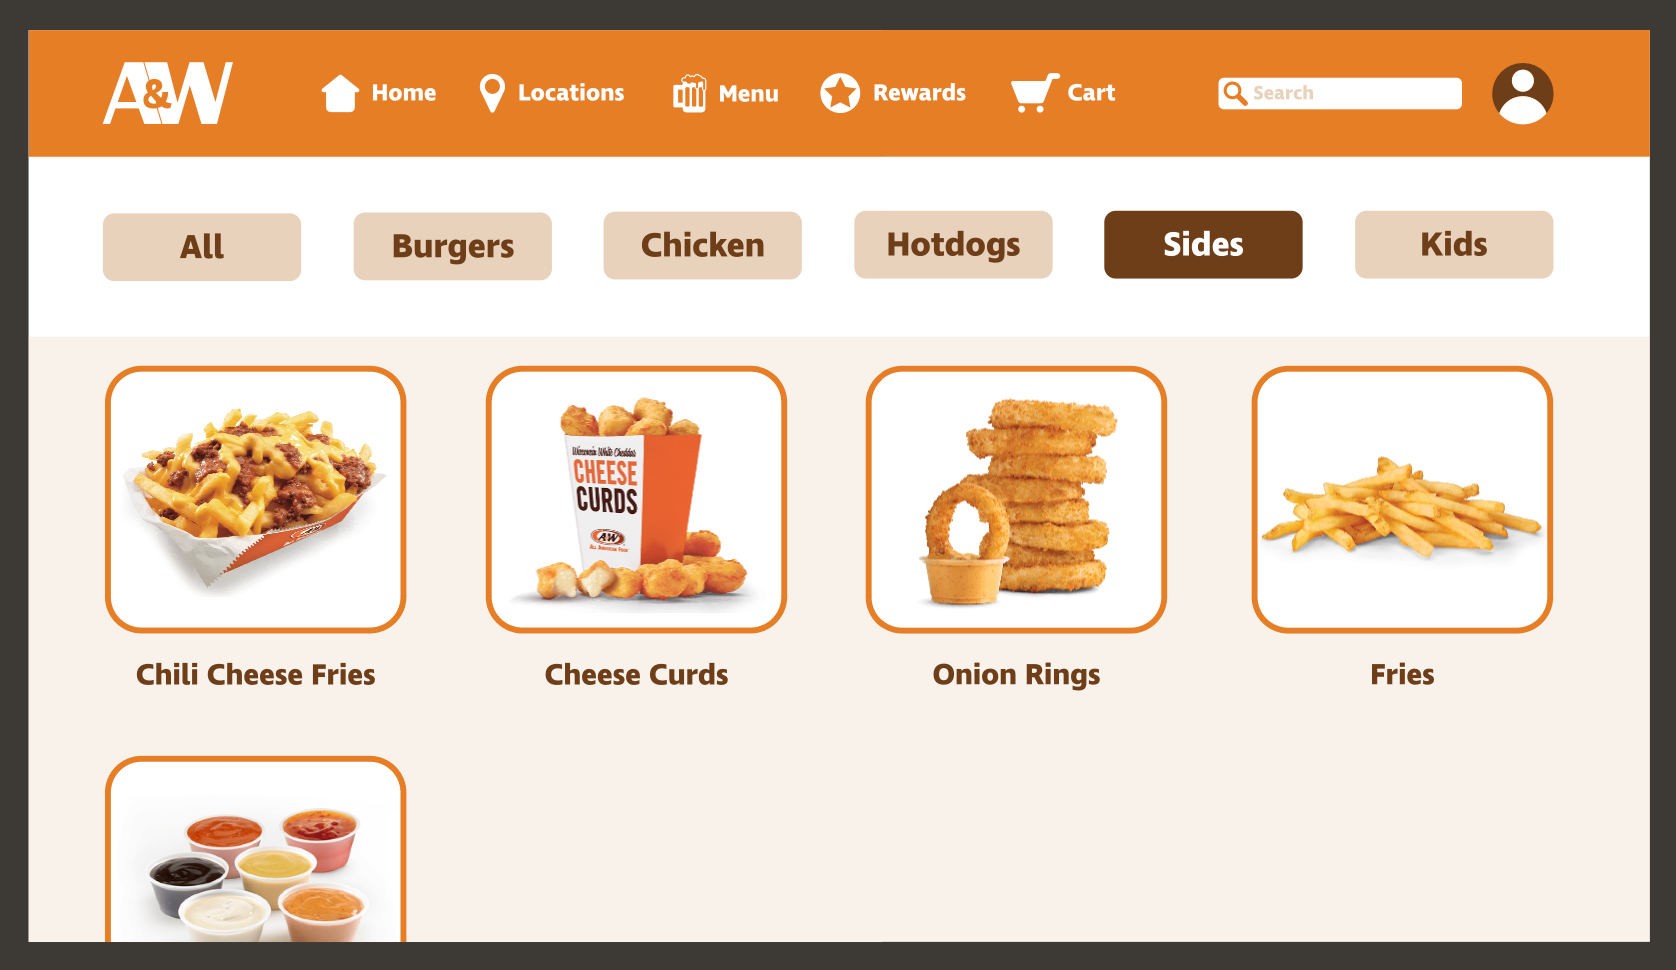Viewport: 1676px width, 970px height.
Task: Click the Menu root beer mug icon
Action: (690, 93)
